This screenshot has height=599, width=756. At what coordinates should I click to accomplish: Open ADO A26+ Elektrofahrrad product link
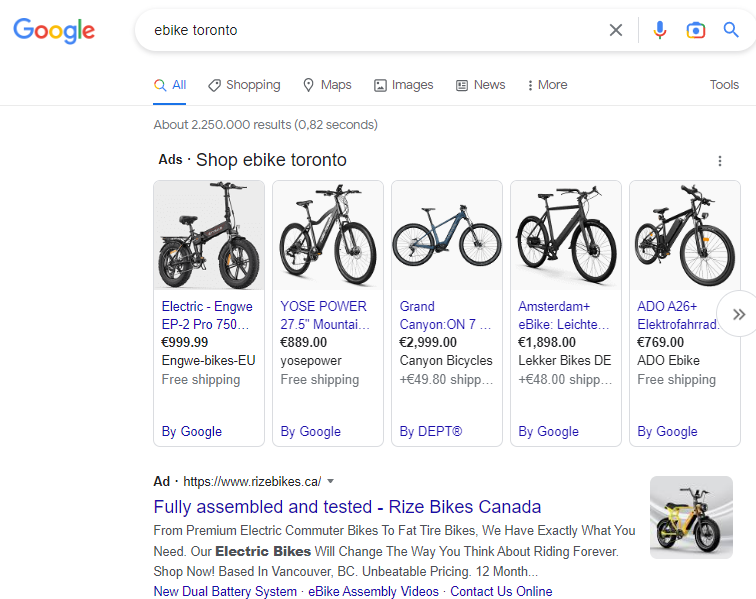tap(677, 315)
